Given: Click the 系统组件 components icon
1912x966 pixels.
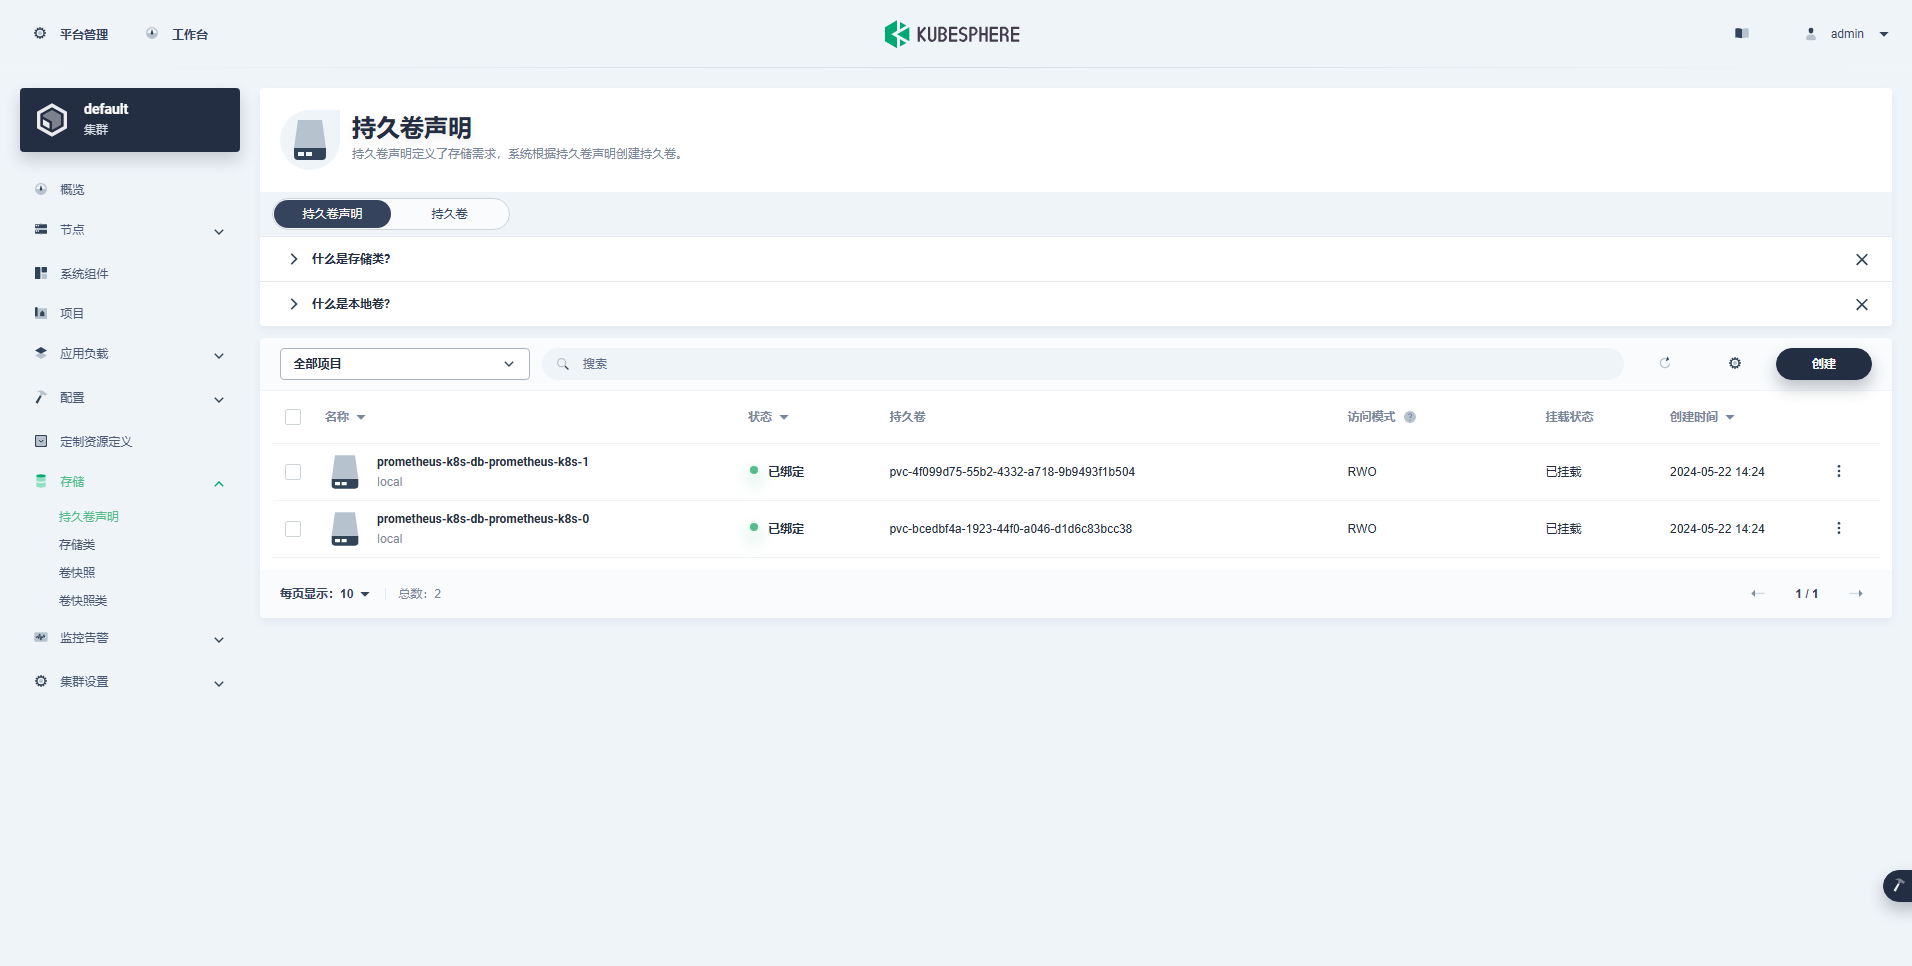Looking at the screenshot, I should 41,273.
